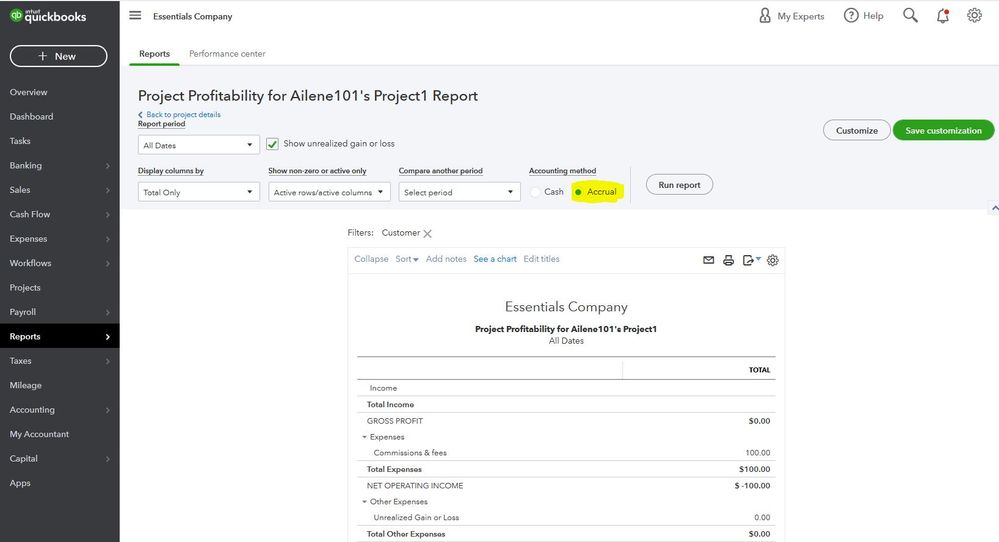Click Unrealized Gain or Loss row
The width and height of the screenshot is (999, 542).
point(566,518)
